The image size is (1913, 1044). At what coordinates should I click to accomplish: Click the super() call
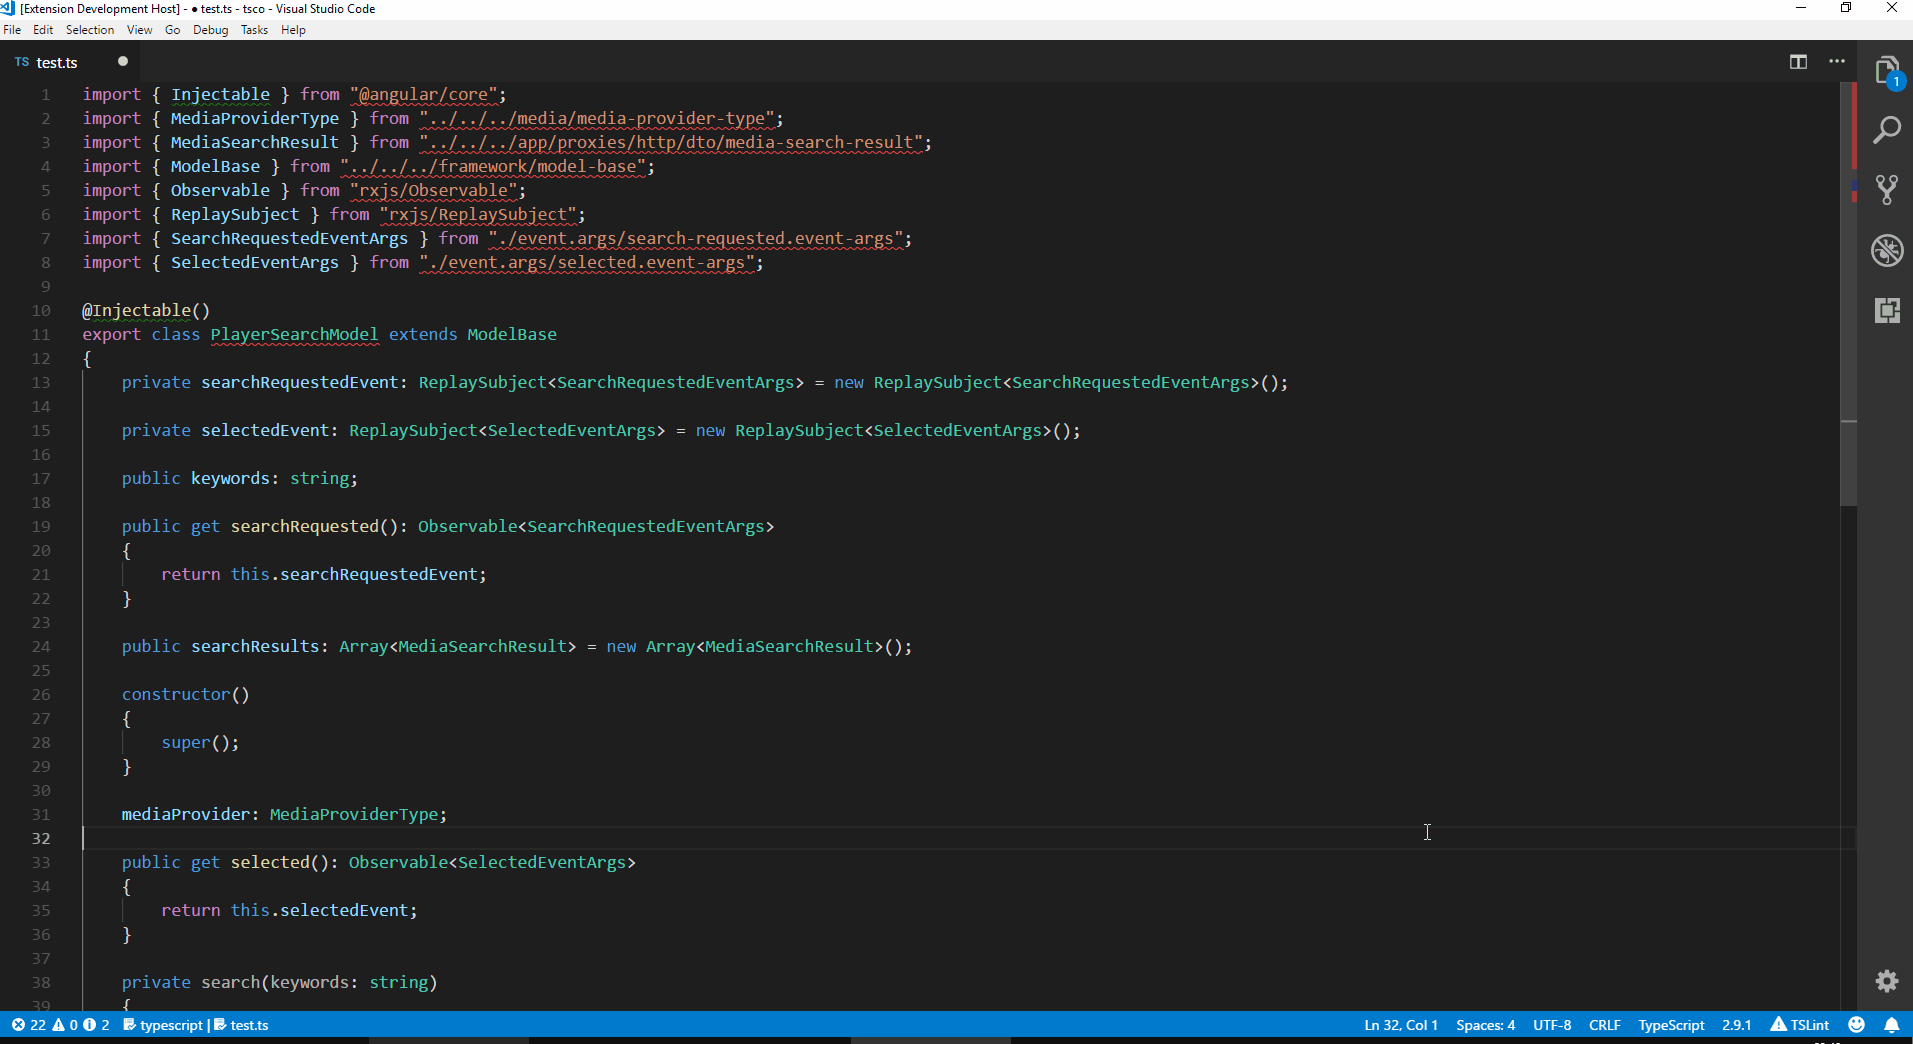(x=200, y=742)
